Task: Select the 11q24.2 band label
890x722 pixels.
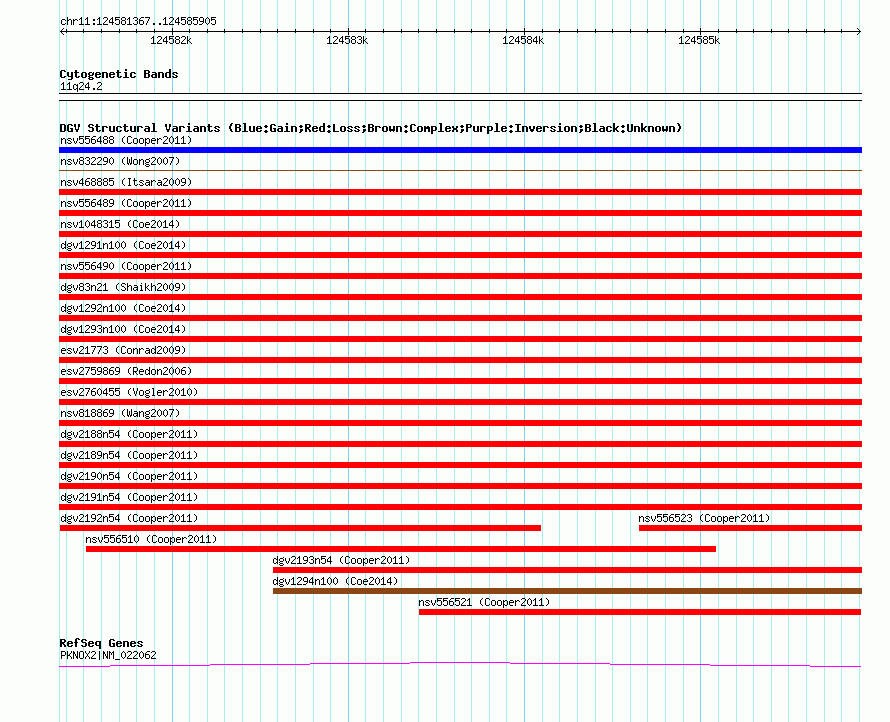Action: pyautogui.click(x=81, y=86)
